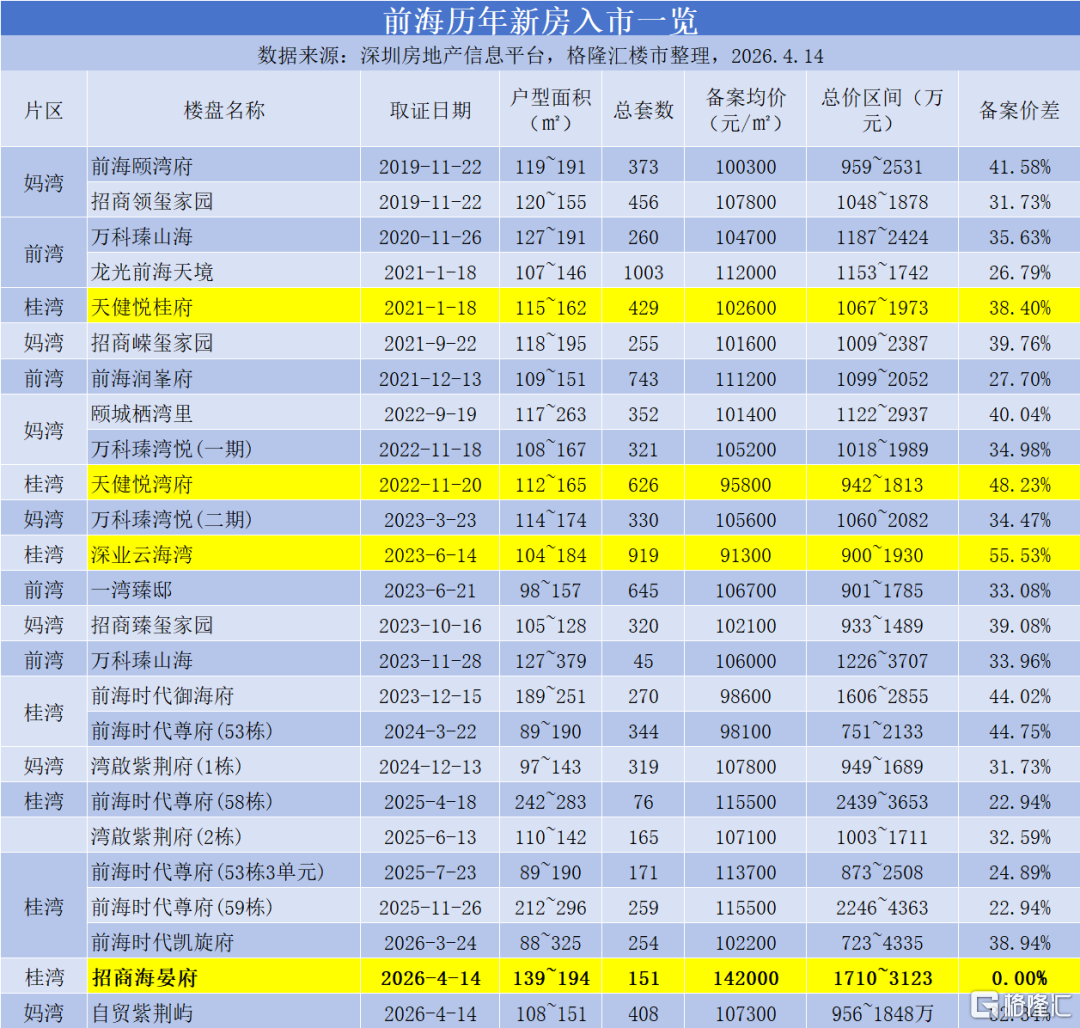Click the 片区 column header
The height and width of the screenshot is (1028, 1080).
[x=44, y=110]
